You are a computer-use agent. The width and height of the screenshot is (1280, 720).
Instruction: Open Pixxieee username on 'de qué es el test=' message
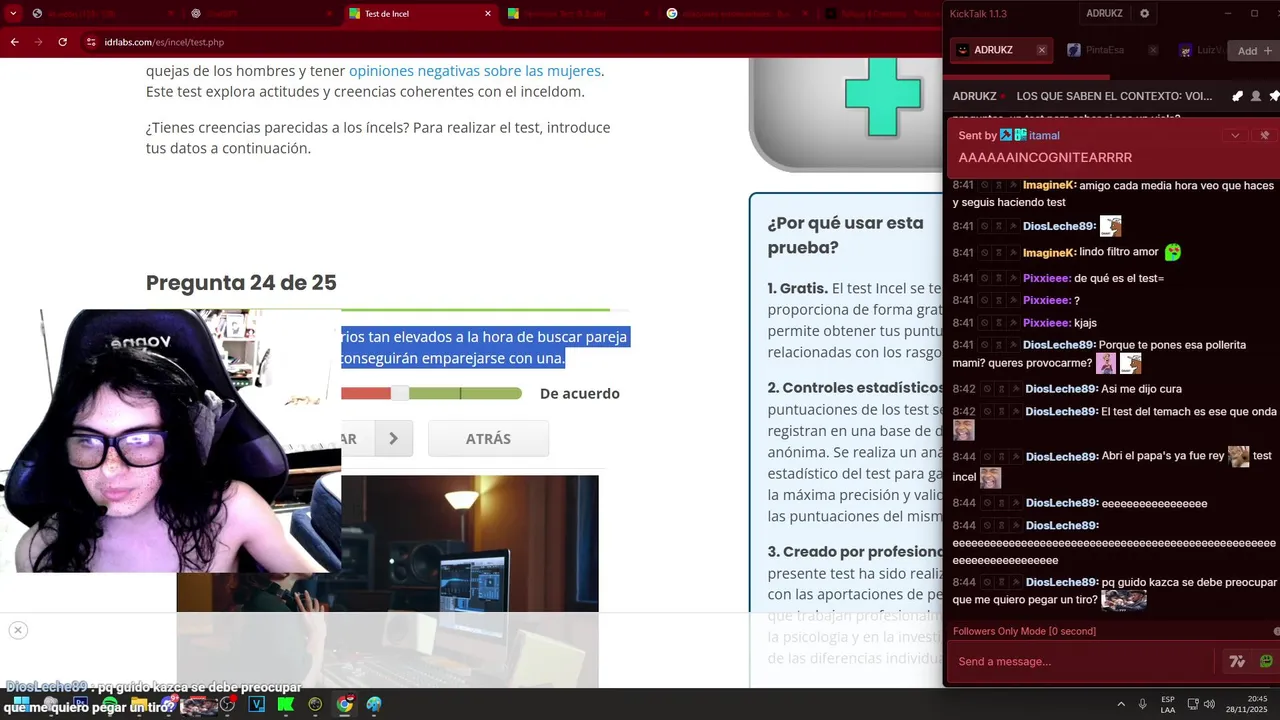pyautogui.click(x=1047, y=278)
